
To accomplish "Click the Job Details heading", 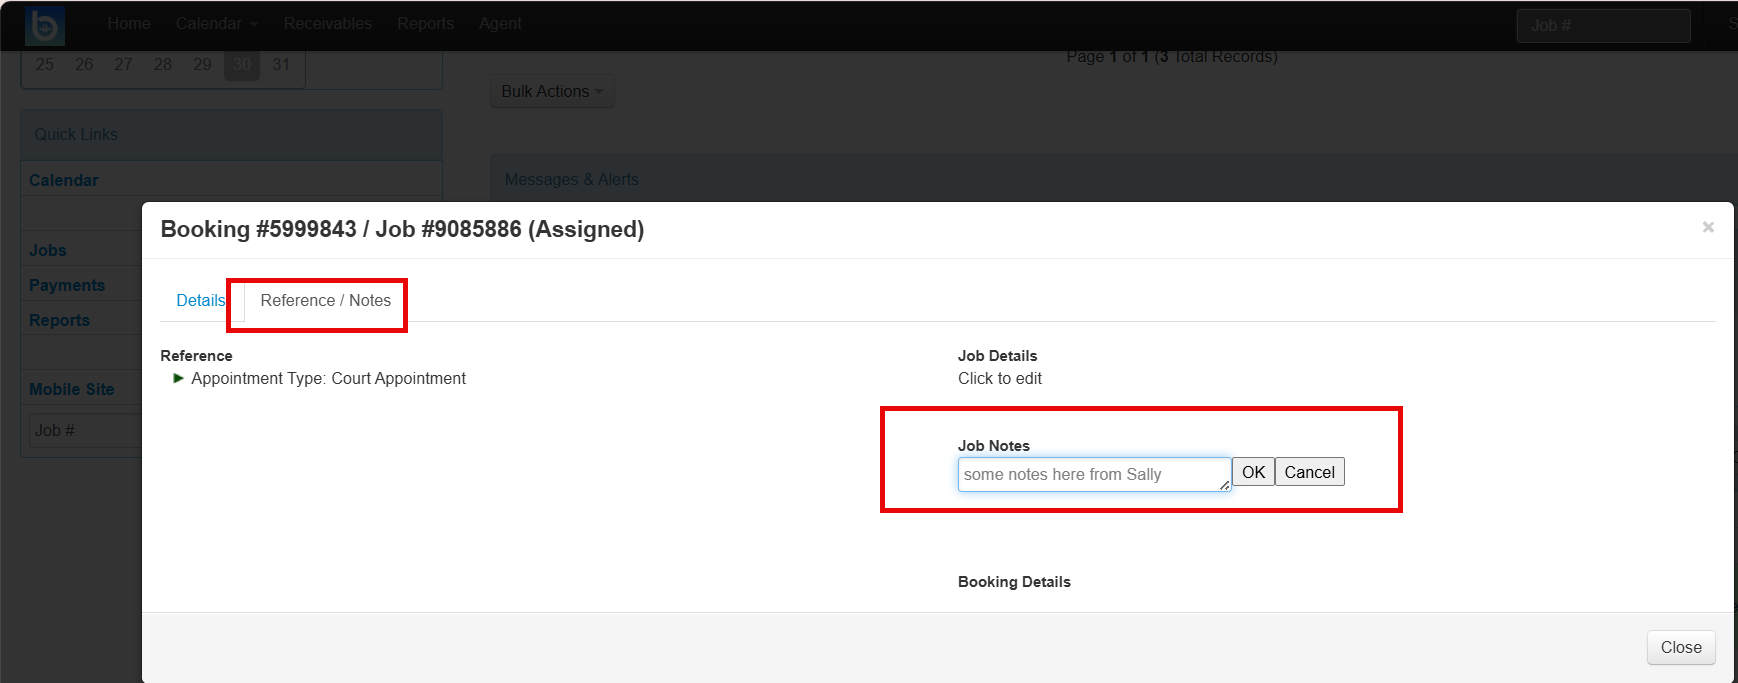I will point(997,356).
